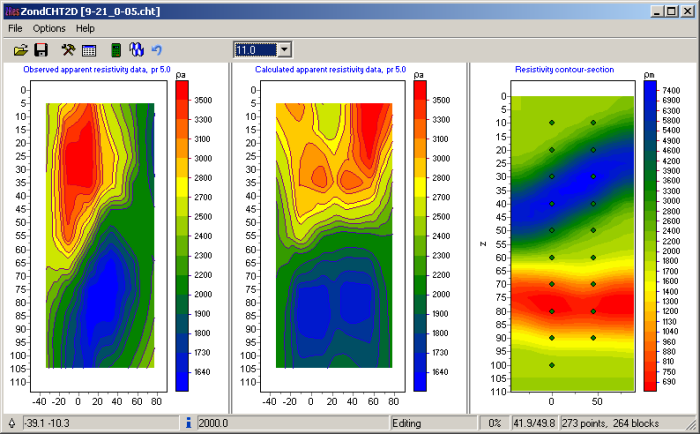700x434 pixels.
Task: Open the data table grid icon
Action: 88,49
